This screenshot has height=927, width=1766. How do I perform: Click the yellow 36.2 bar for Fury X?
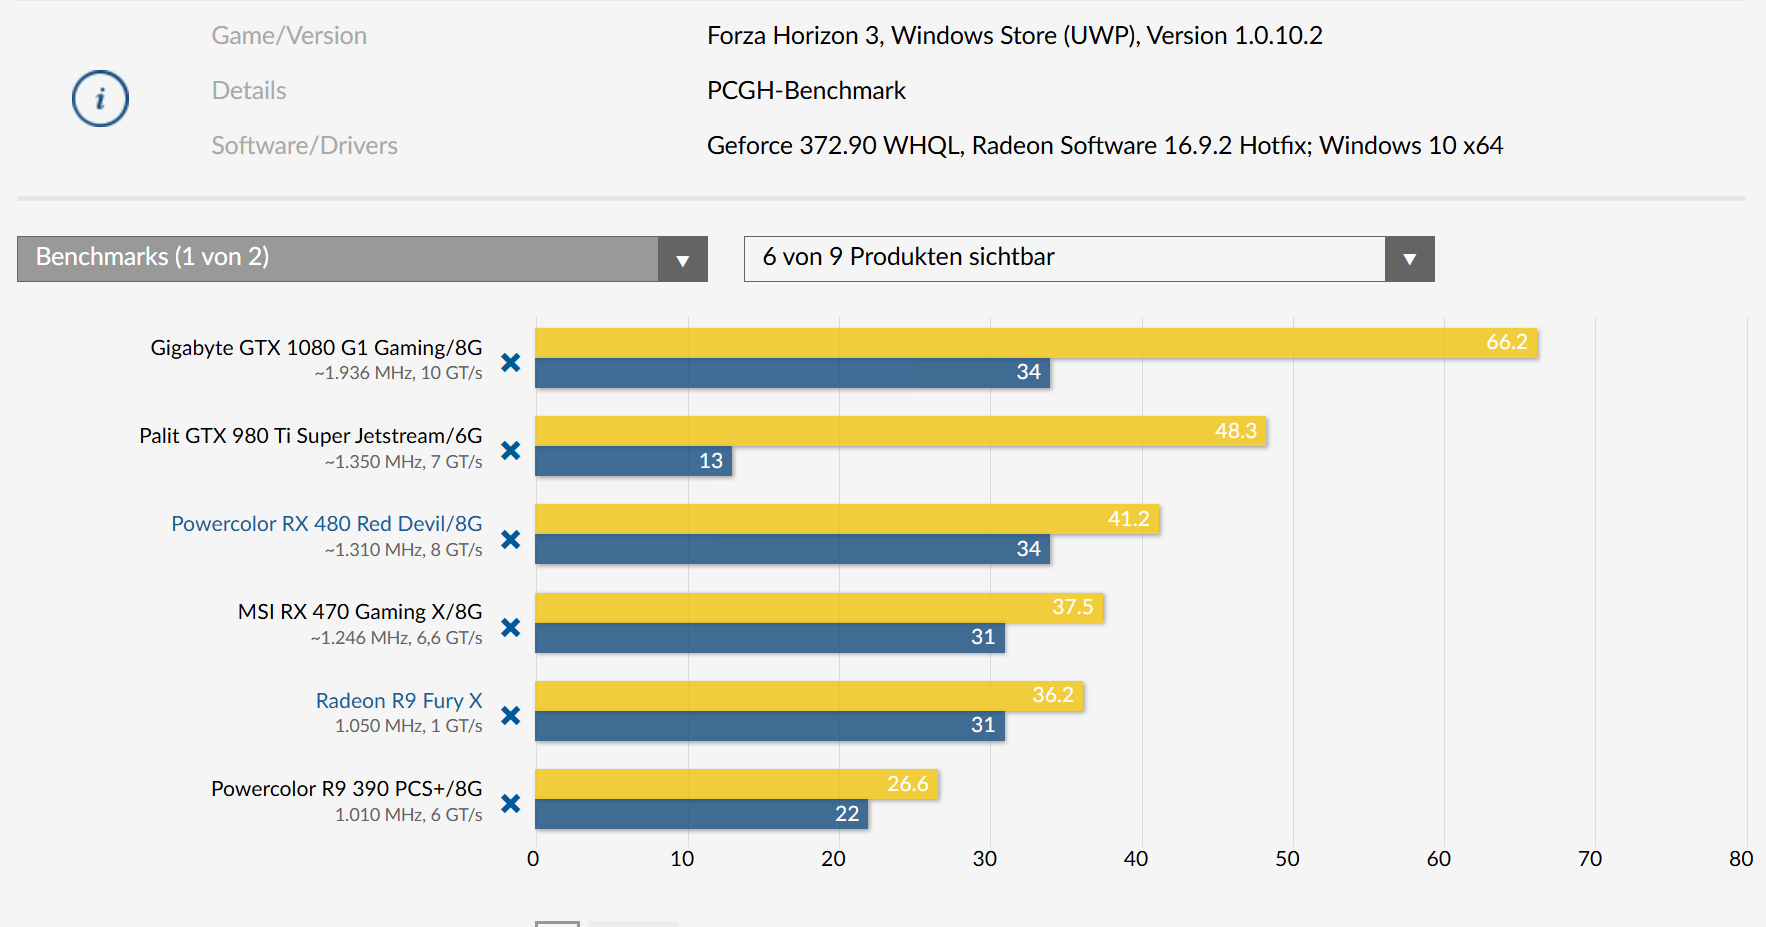[808, 696]
